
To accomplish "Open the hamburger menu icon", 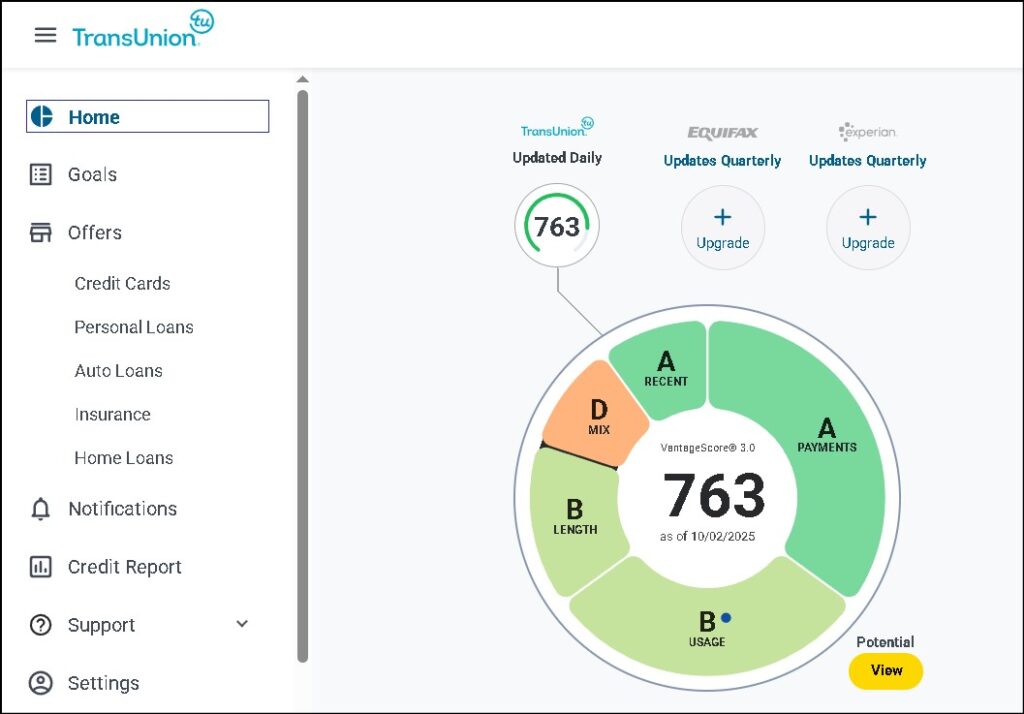I will [x=45, y=35].
